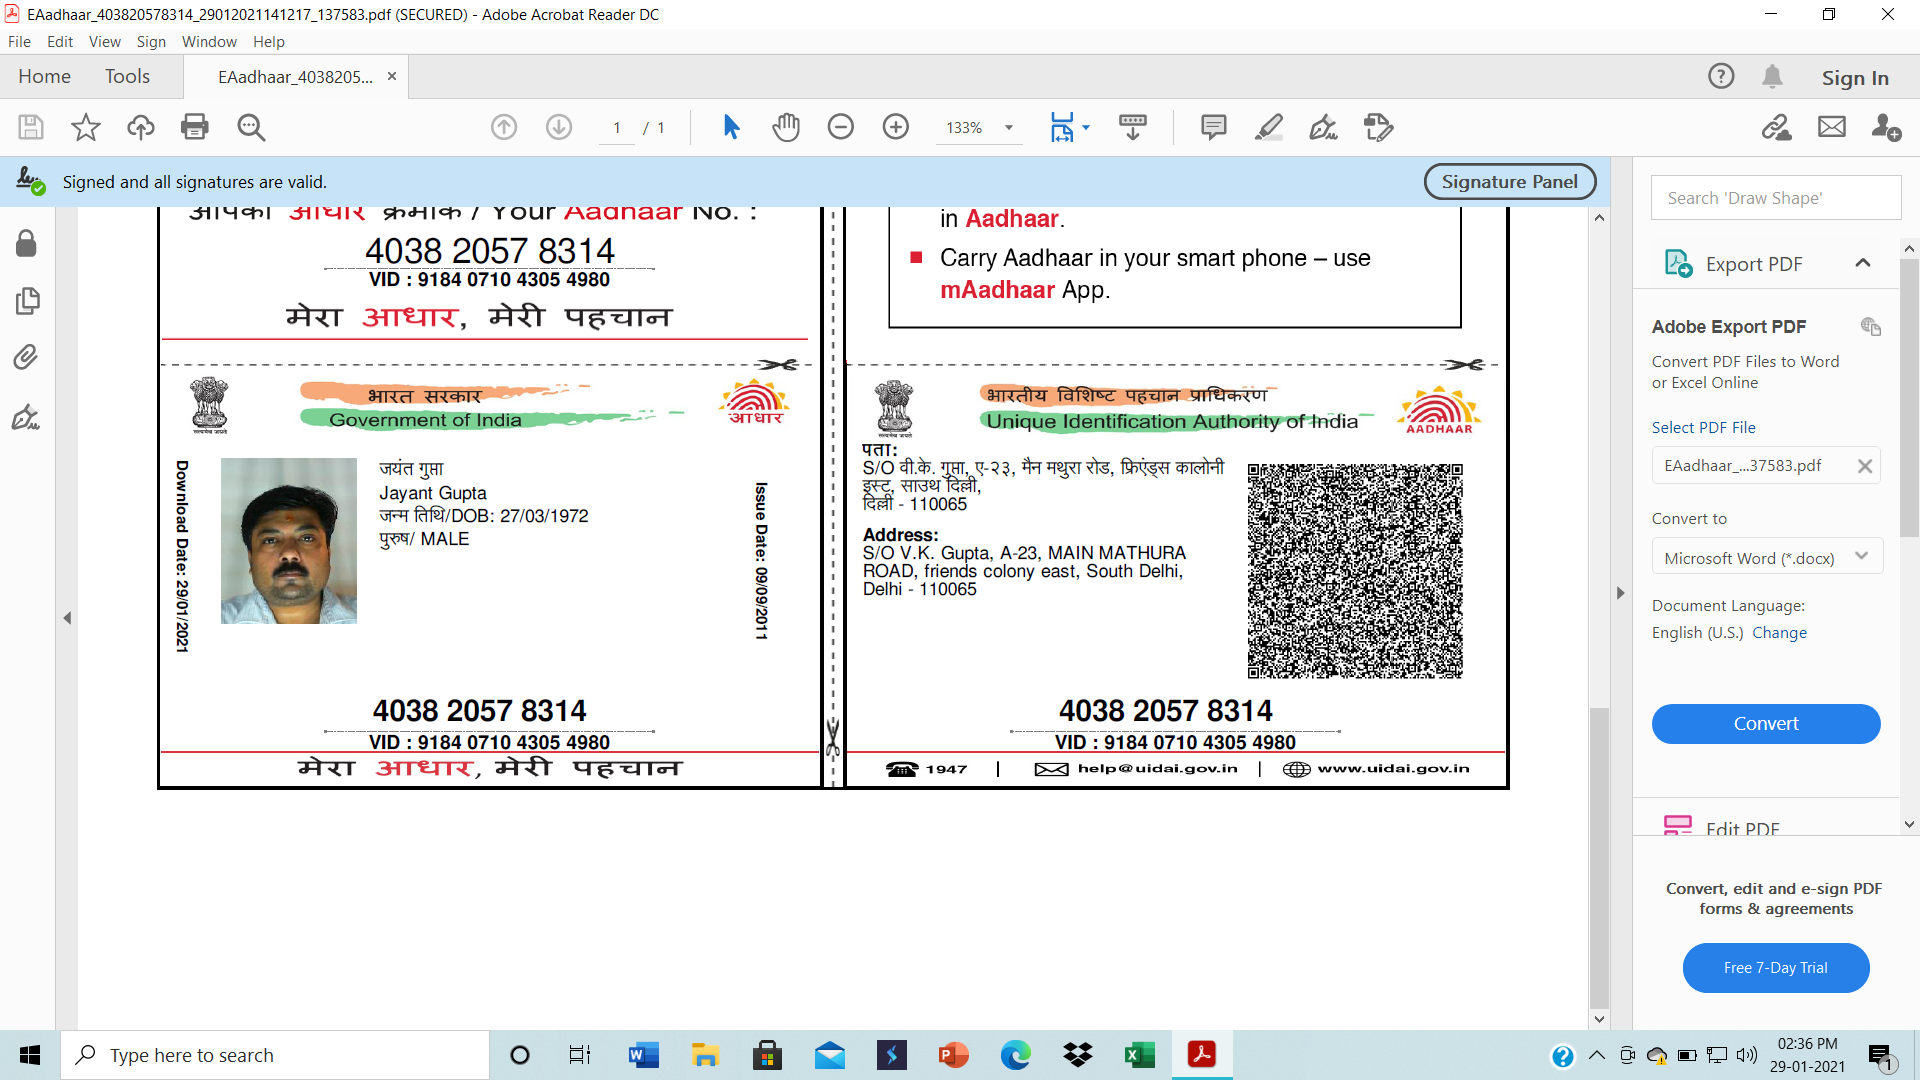1920x1080 pixels.
Task: Change the document language link
Action: click(1779, 632)
